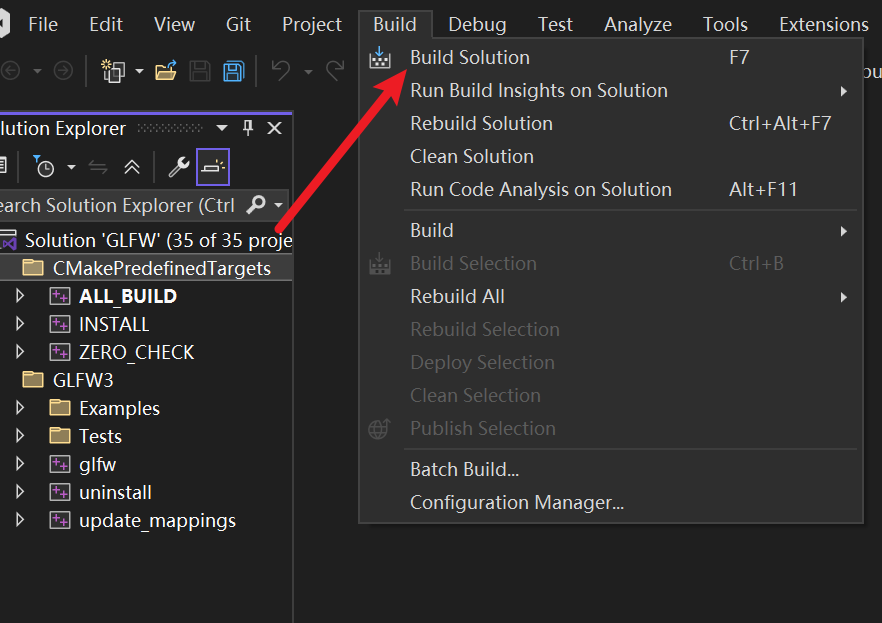Choose Clean Solution menu entry
Screen dimensions: 882x623
coord(611,156)
